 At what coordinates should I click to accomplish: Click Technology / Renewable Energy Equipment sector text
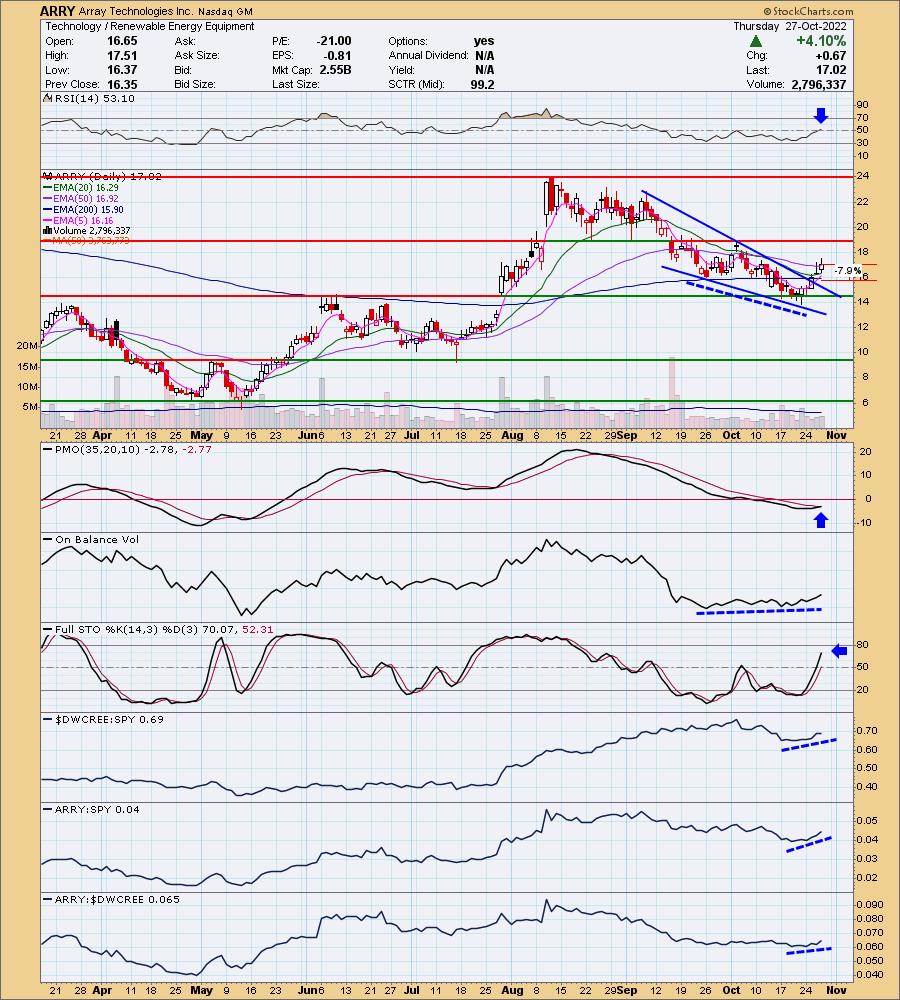(x=150, y=26)
